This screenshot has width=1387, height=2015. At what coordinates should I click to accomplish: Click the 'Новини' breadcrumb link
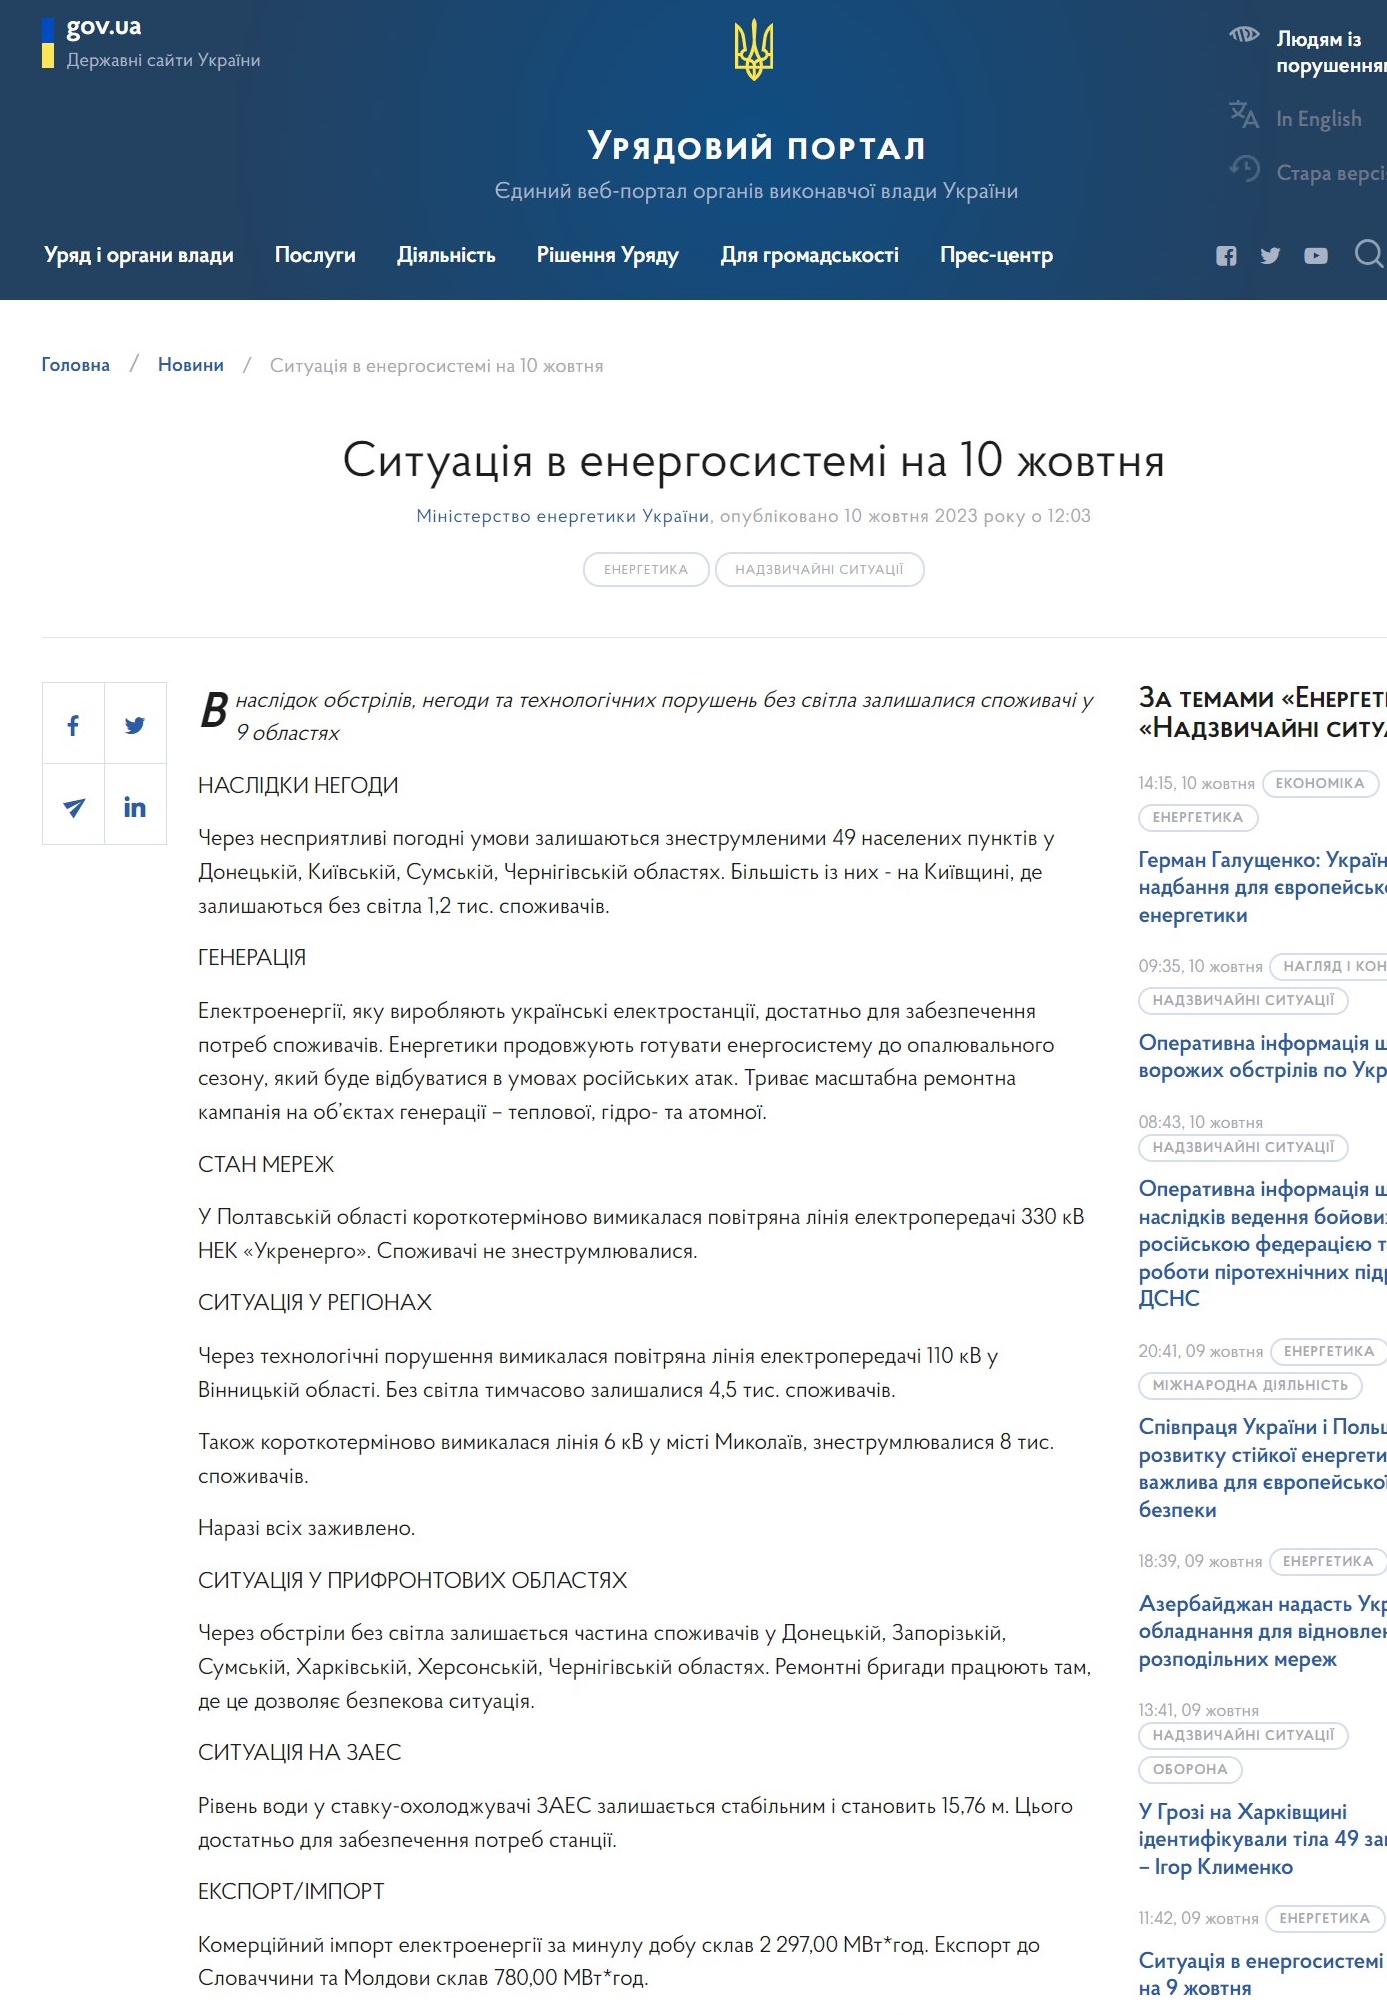[x=191, y=365]
